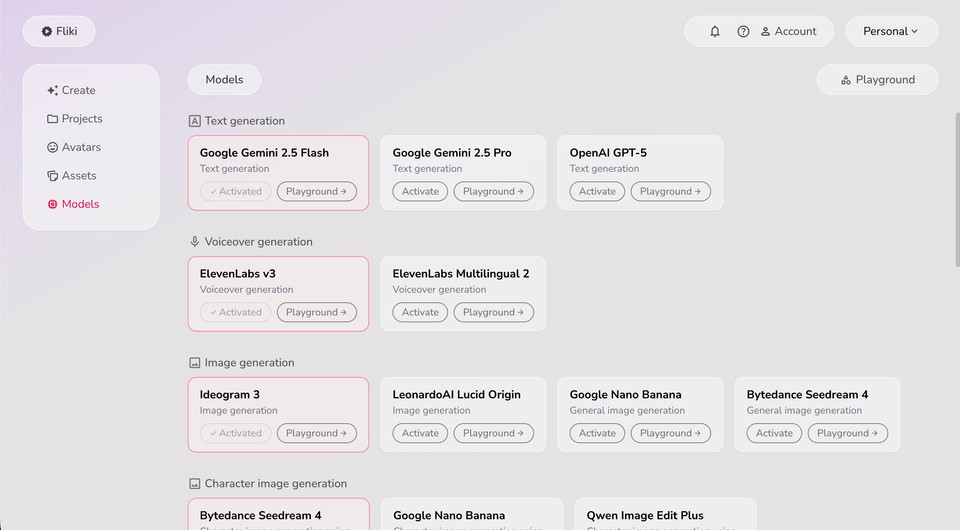
Task: Expand the Personal workspace dropdown
Action: 891,31
